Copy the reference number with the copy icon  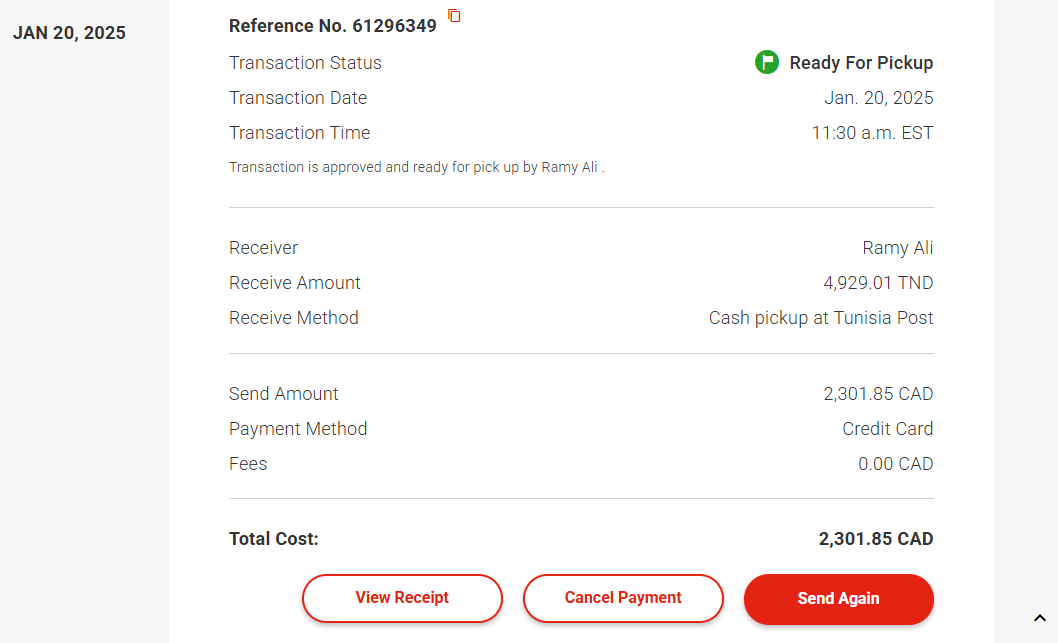(454, 16)
